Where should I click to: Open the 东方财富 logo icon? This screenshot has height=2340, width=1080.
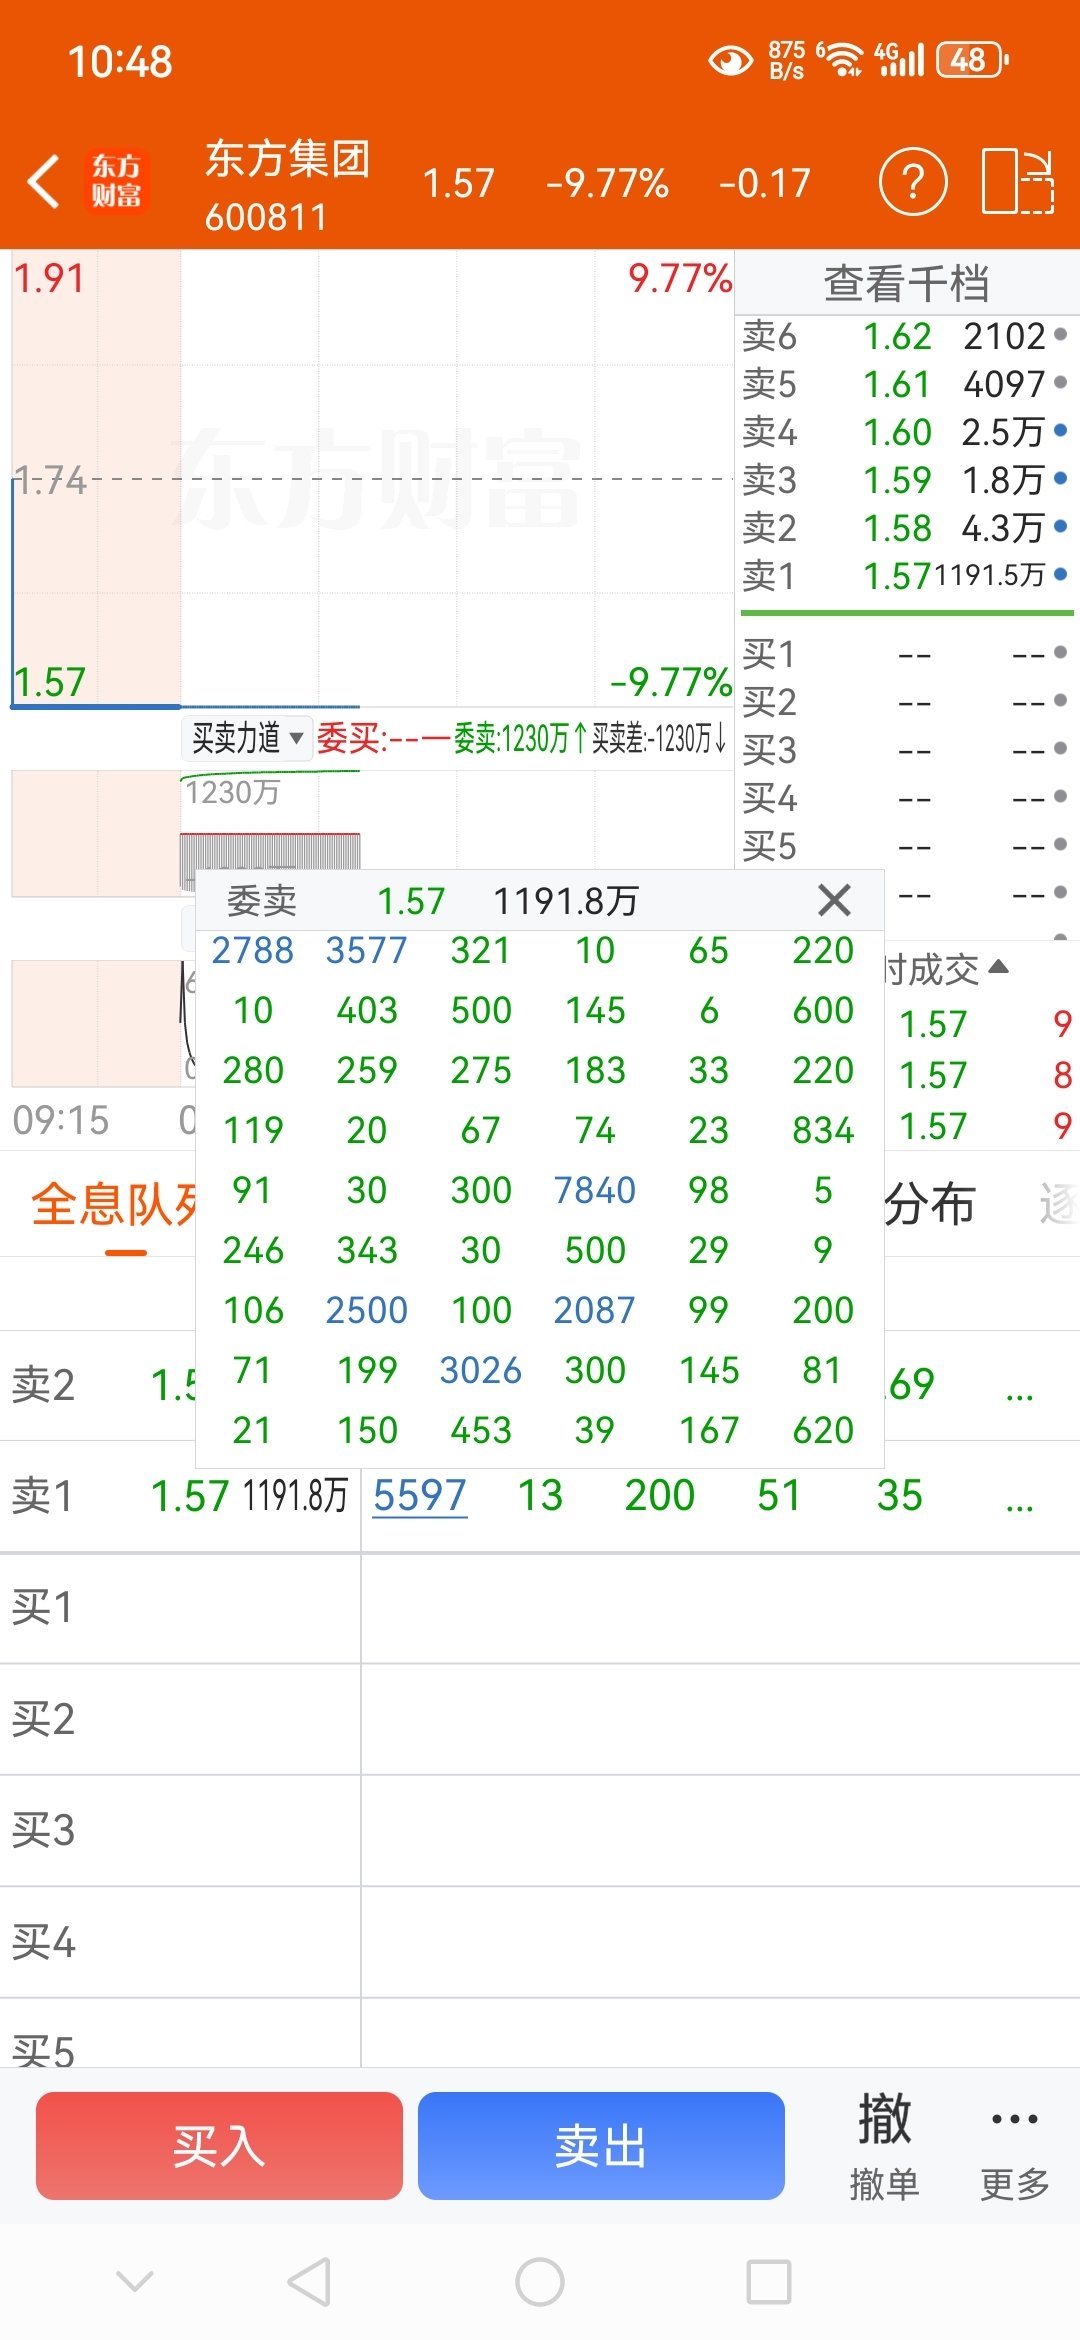[x=116, y=182]
